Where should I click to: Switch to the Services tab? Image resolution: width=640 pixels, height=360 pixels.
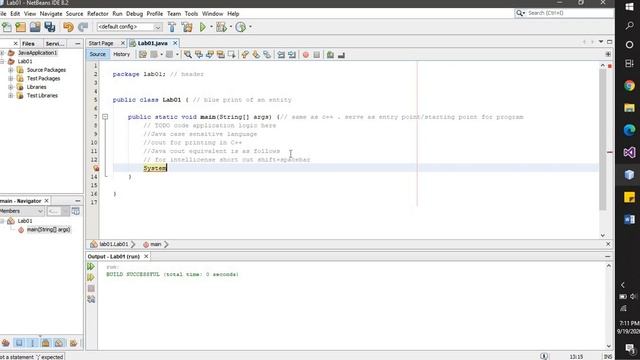(55, 43)
